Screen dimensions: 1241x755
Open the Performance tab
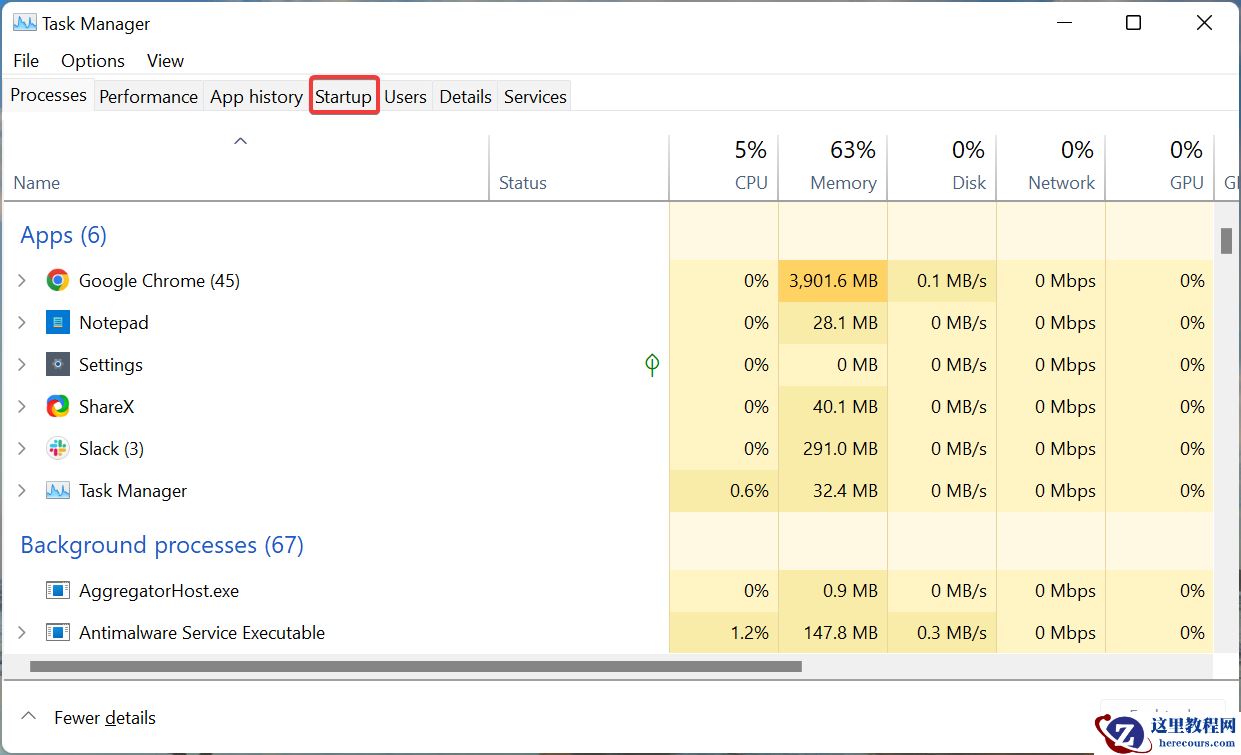[x=148, y=97]
